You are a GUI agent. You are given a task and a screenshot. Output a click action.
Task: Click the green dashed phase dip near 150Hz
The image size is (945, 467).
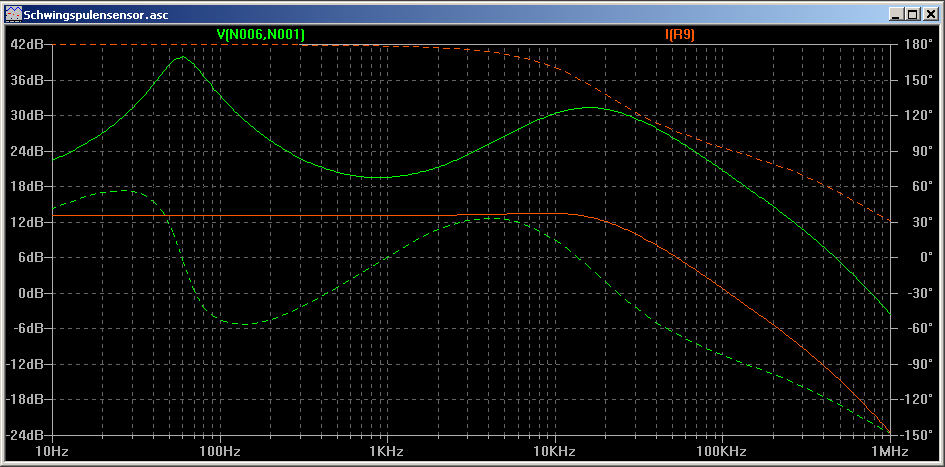(244, 324)
